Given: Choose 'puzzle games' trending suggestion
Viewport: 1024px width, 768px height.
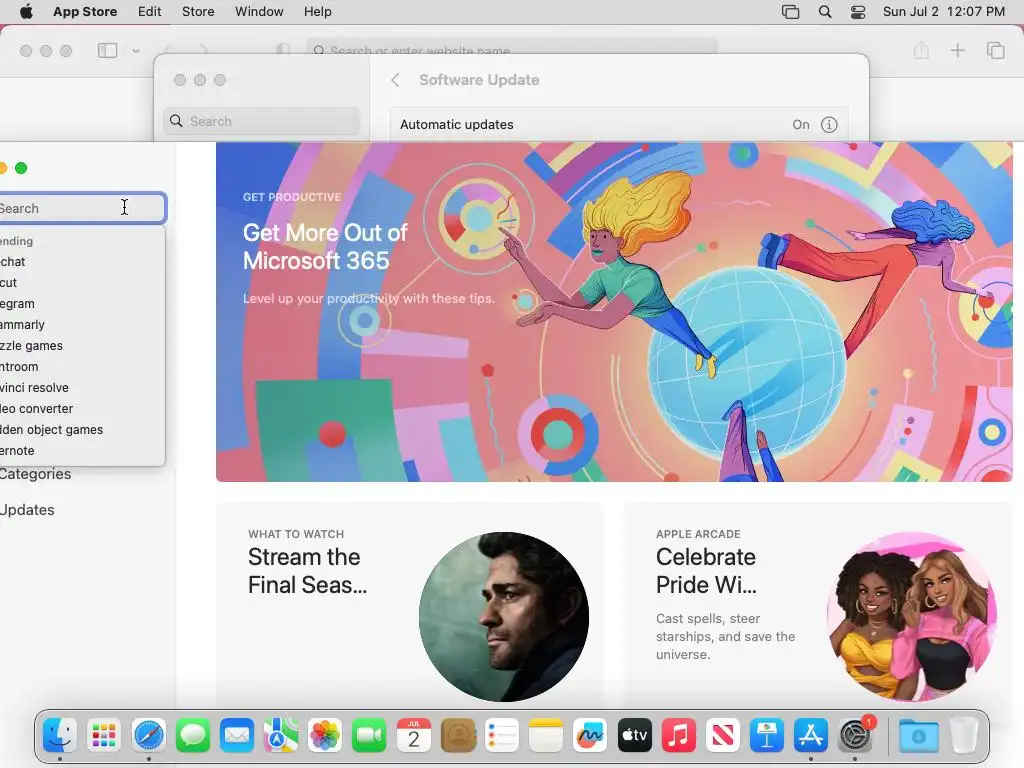Looking at the screenshot, I should click(82, 345).
